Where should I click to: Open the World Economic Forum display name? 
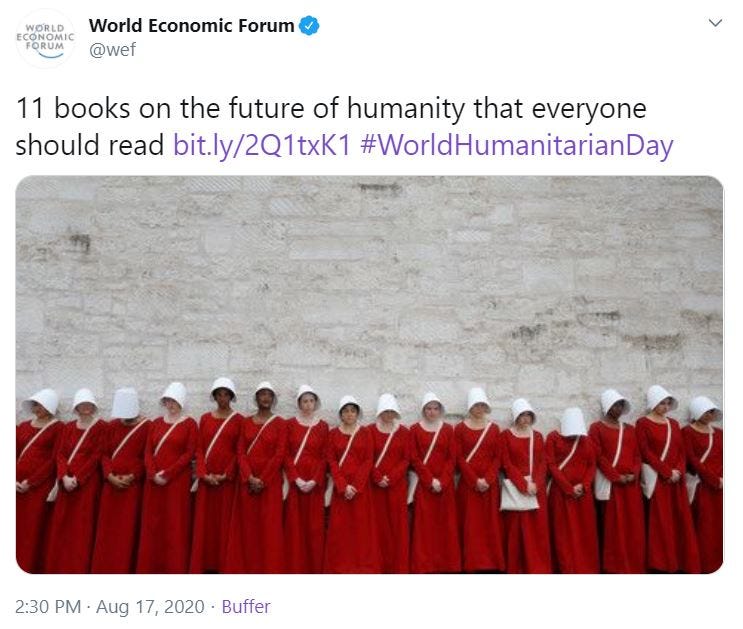(191, 26)
